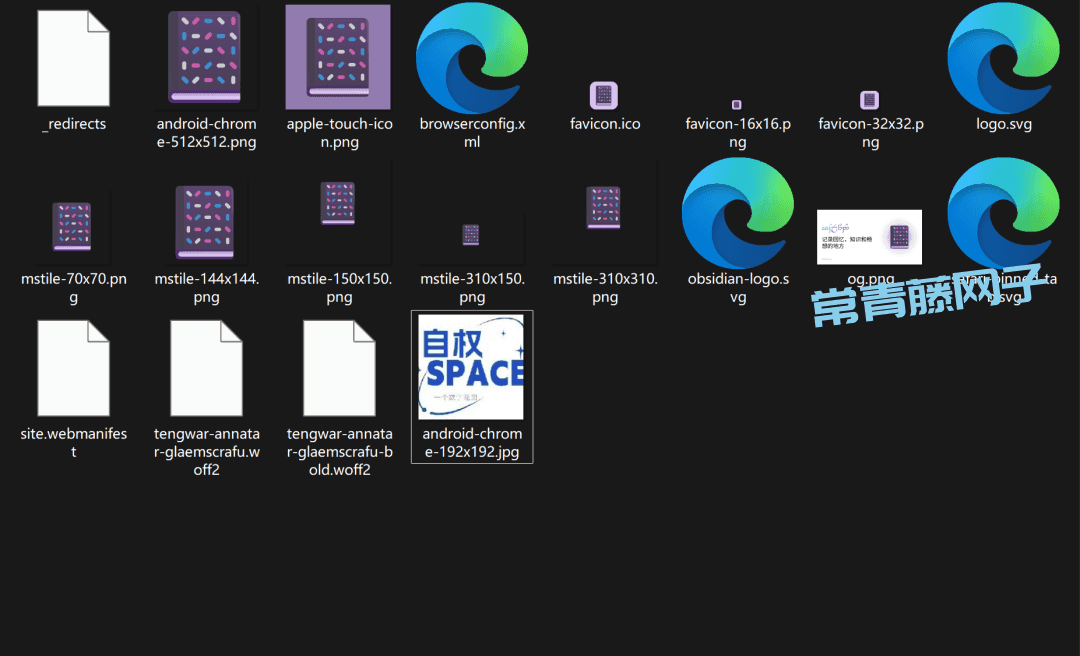Image resolution: width=1080 pixels, height=656 pixels.
Task: Select the Edge icon of browserconfig.xml
Action: pyautogui.click(x=472, y=58)
